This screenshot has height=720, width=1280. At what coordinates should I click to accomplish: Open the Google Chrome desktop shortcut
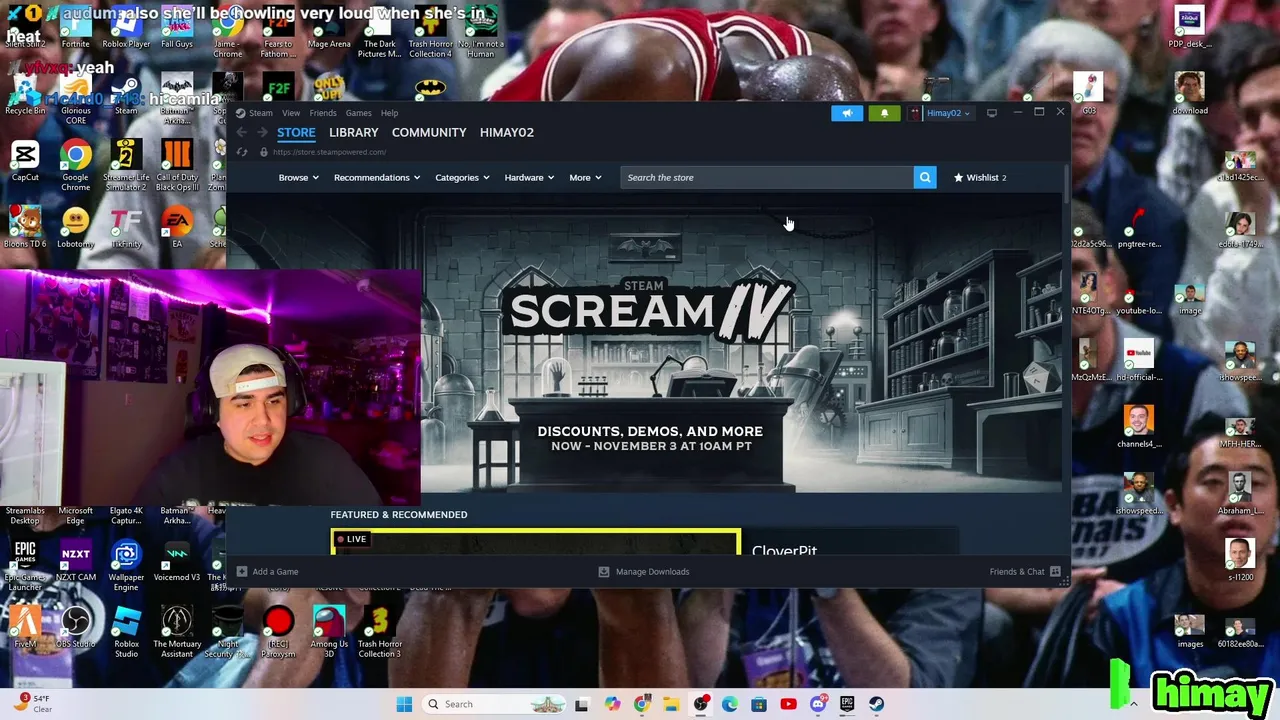coord(75,165)
